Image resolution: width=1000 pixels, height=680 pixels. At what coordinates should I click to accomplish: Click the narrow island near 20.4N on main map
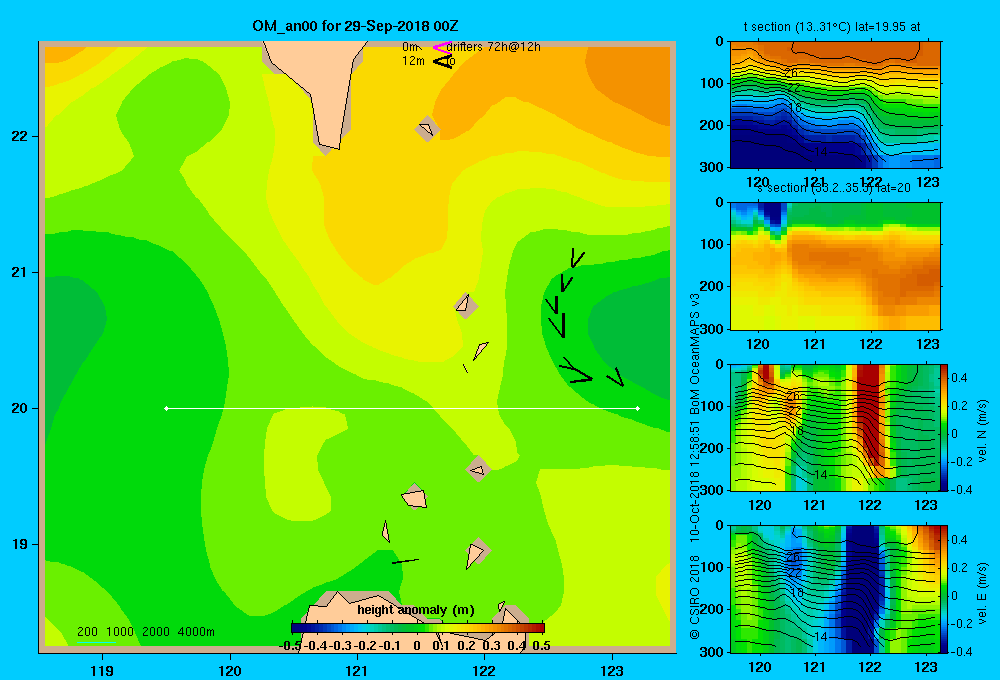point(481,350)
